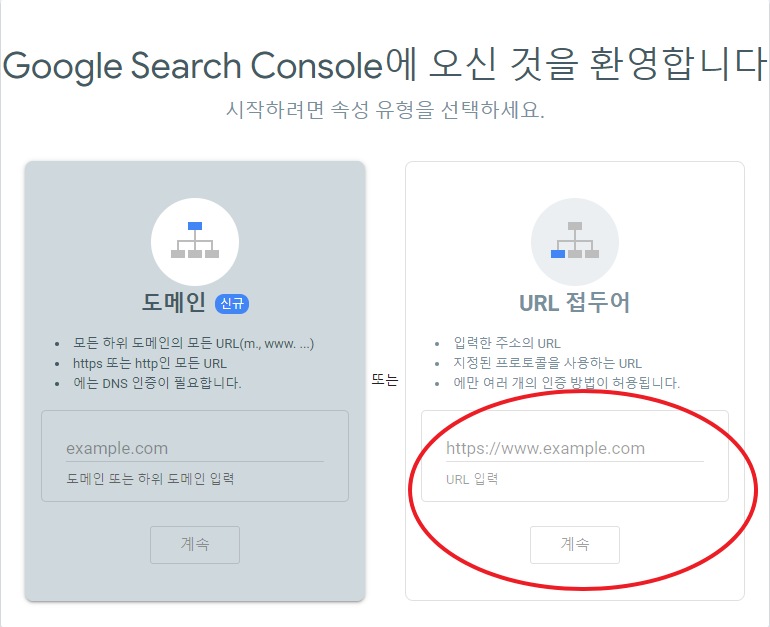Click the bullet https 또는 http인 모든 URL
The width and height of the screenshot is (770, 627).
tap(150, 363)
